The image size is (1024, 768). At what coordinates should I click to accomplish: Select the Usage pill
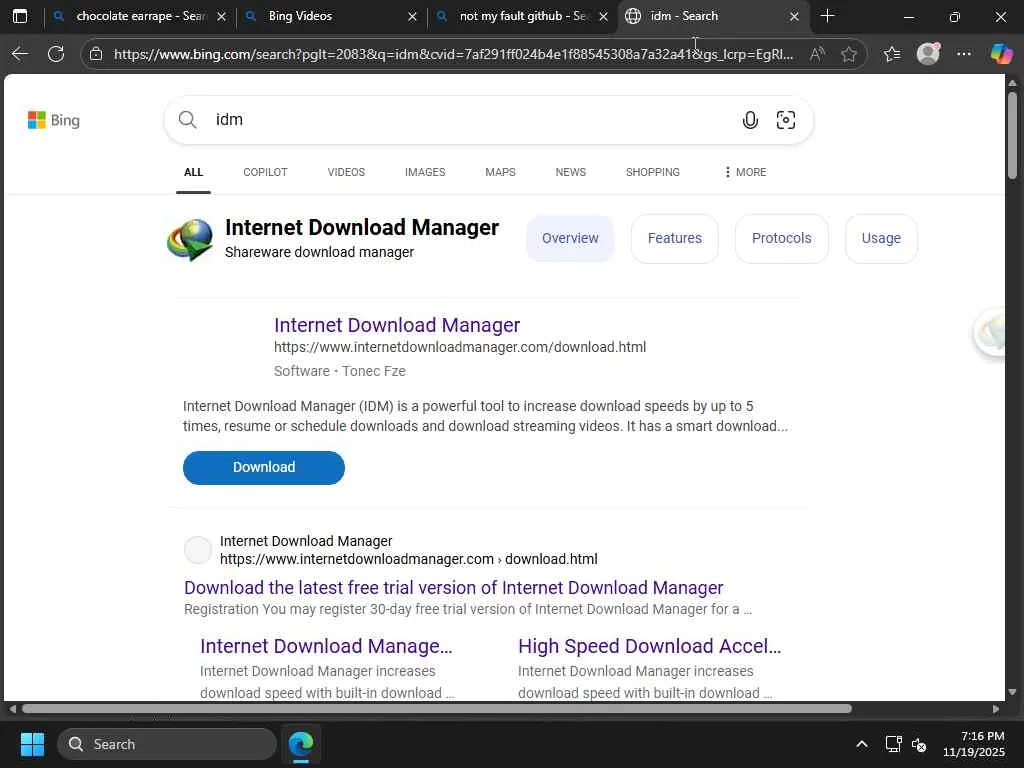tap(881, 238)
